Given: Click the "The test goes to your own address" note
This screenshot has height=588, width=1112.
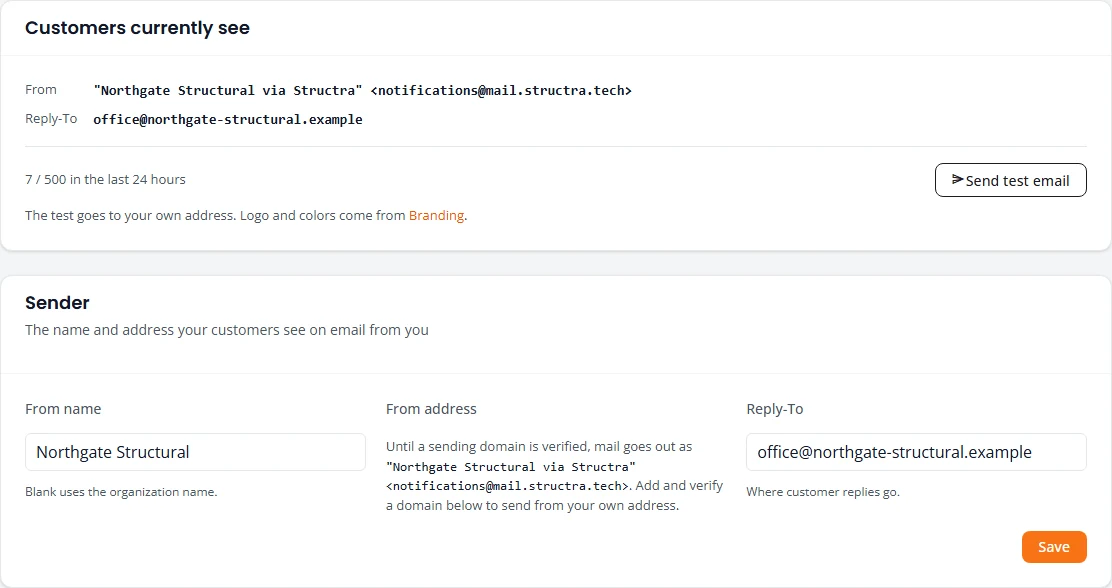Looking at the screenshot, I should (x=246, y=215).
